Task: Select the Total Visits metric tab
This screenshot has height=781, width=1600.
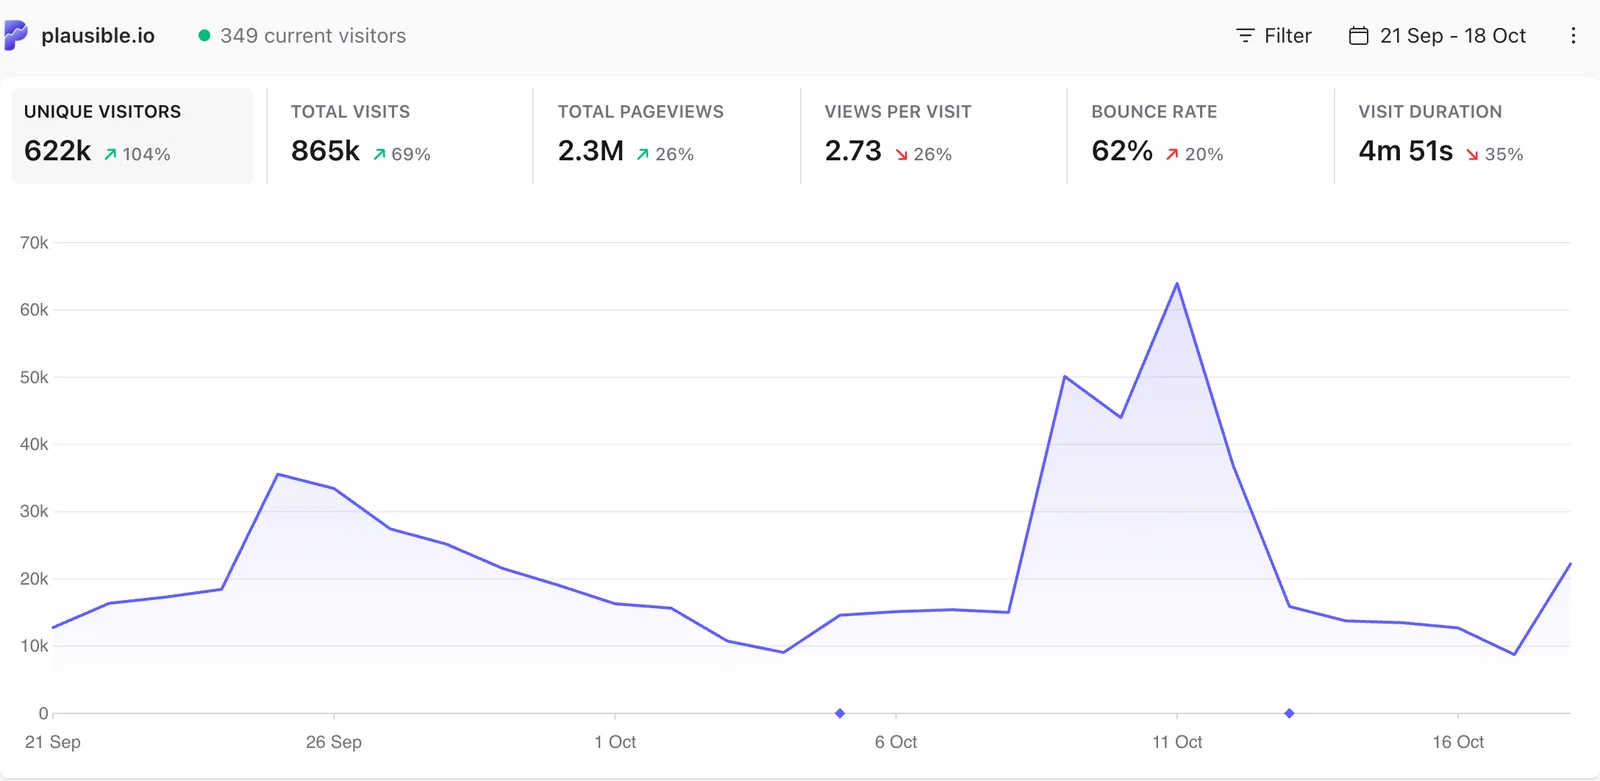Action: pyautogui.click(x=400, y=136)
